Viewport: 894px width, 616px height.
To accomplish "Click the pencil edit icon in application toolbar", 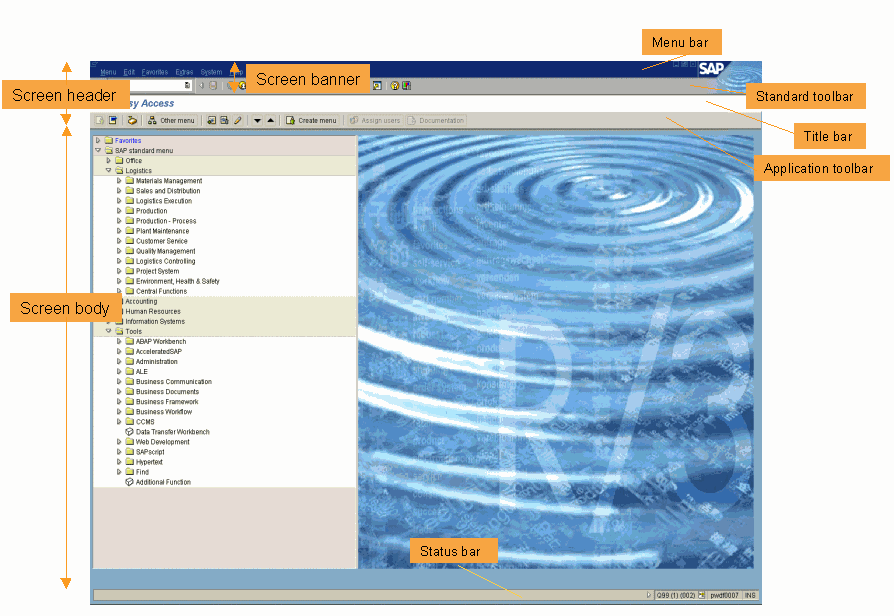I will [x=238, y=121].
